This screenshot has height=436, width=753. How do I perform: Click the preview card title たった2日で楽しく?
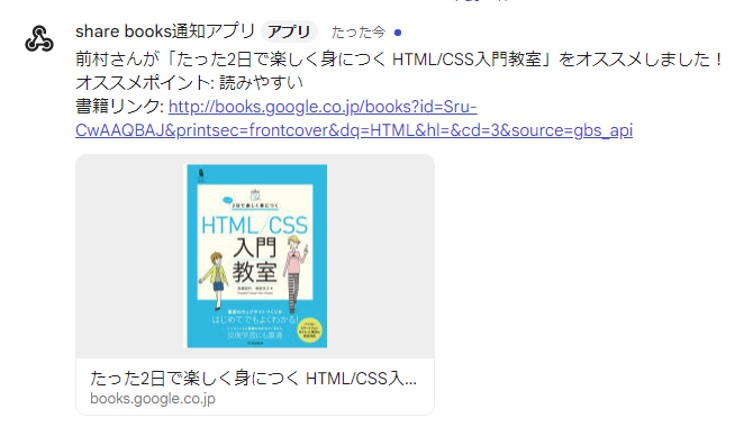coord(253,378)
